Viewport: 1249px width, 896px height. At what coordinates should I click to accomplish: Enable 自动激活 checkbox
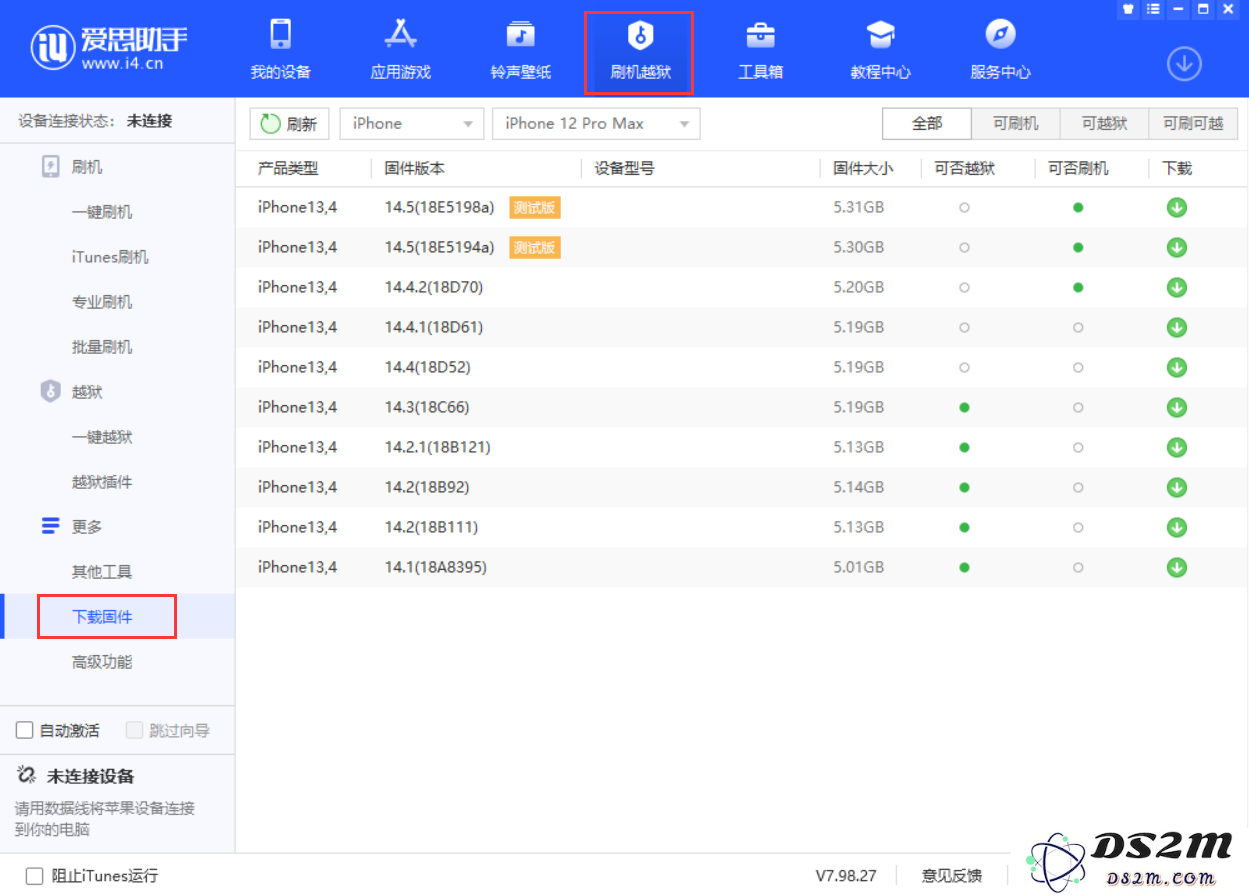tap(25, 731)
